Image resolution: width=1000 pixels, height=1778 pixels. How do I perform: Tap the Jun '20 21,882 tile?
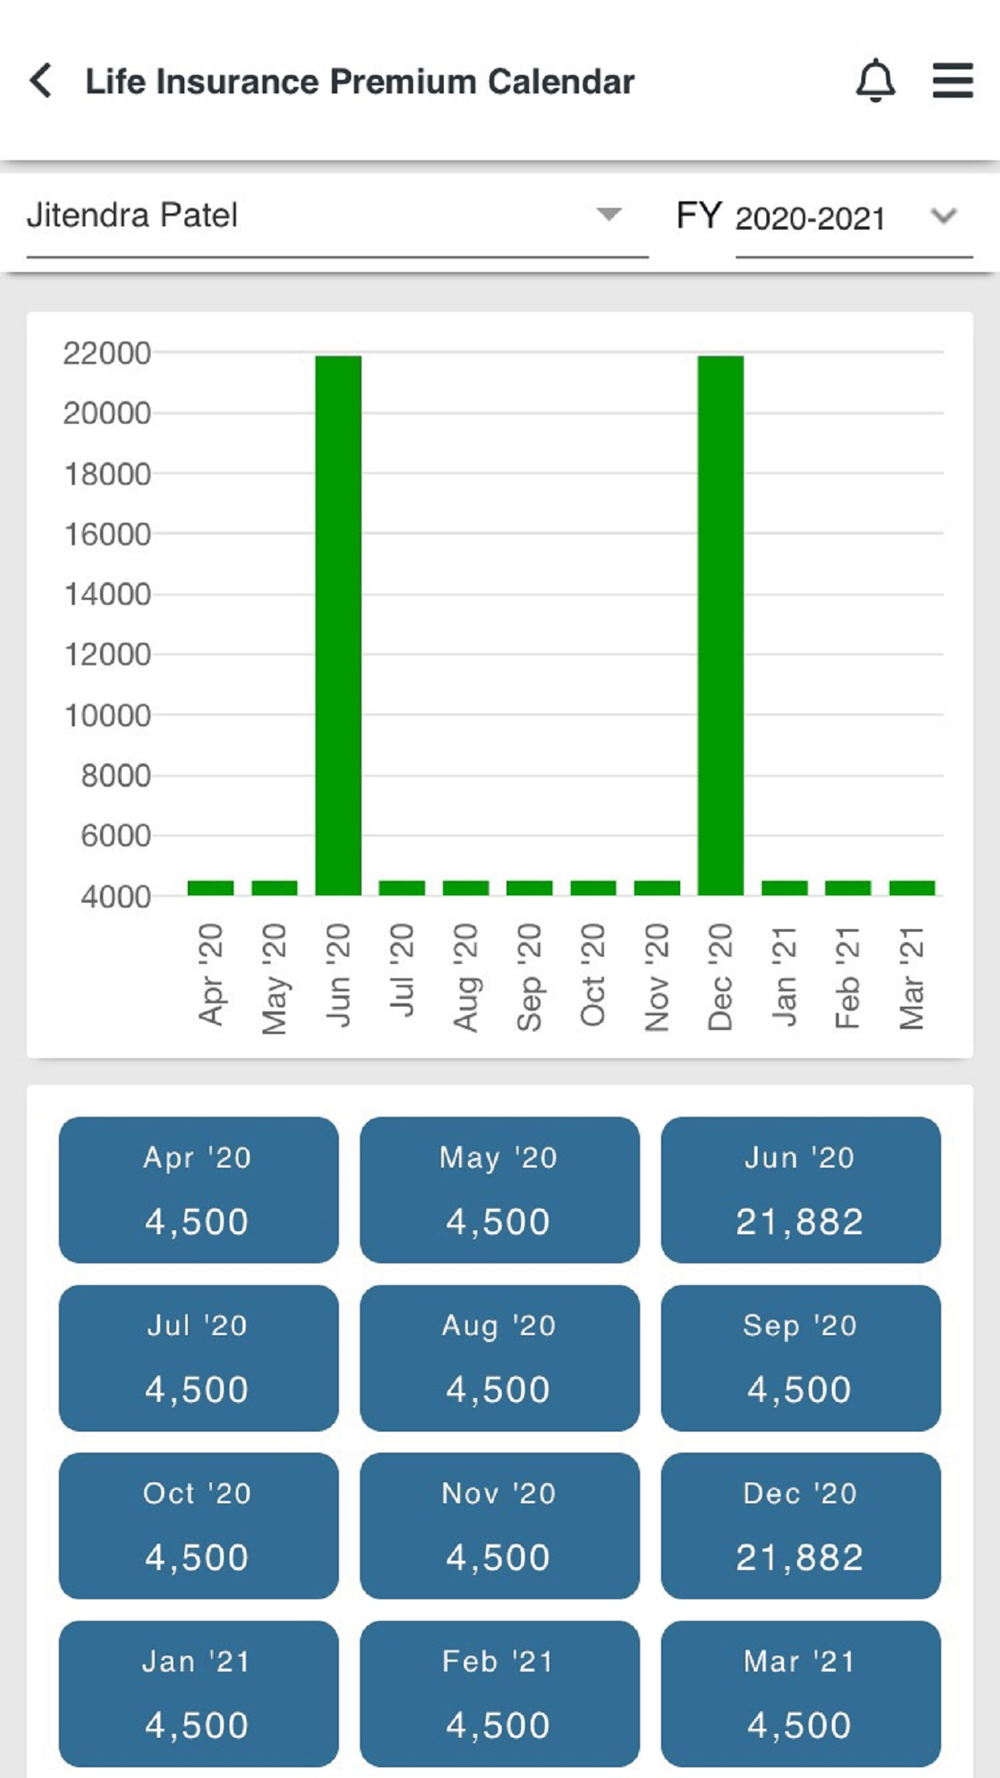(x=801, y=1190)
